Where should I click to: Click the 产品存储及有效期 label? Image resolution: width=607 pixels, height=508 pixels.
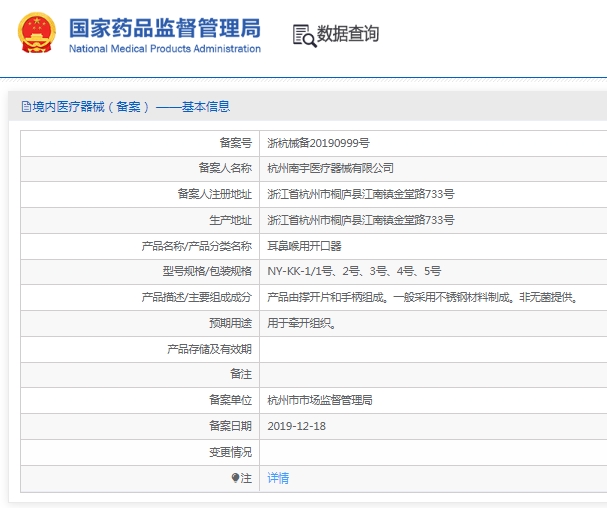(209, 349)
